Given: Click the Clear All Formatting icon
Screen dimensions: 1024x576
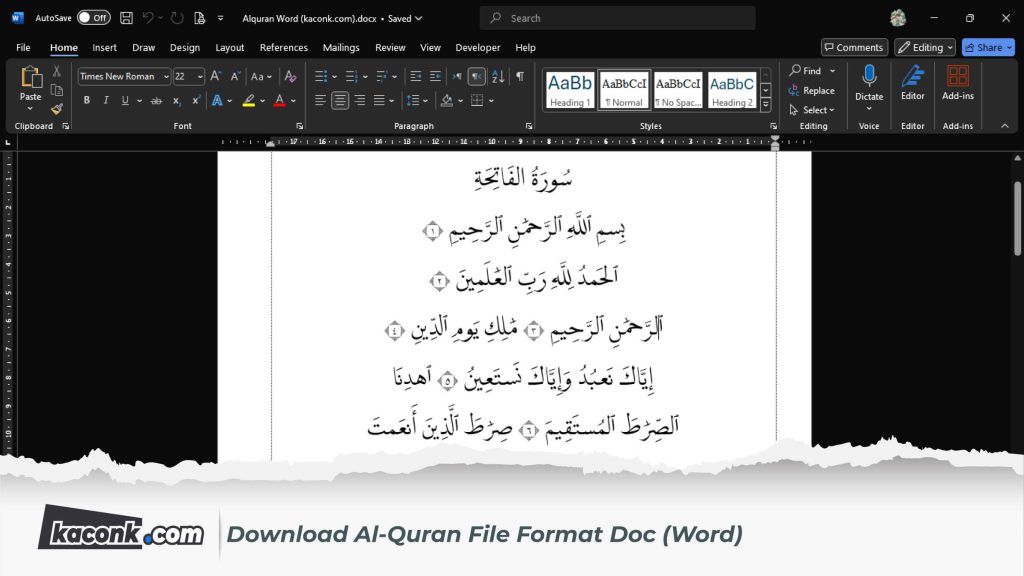Looking at the screenshot, I should click(x=291, y=76).
